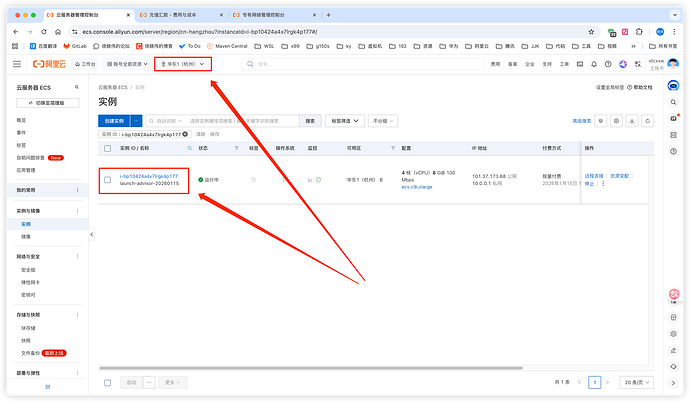Open instance link i-bp10424a4x7lrgk4p177
Screen dimensions: 690x402
point(148,176)
